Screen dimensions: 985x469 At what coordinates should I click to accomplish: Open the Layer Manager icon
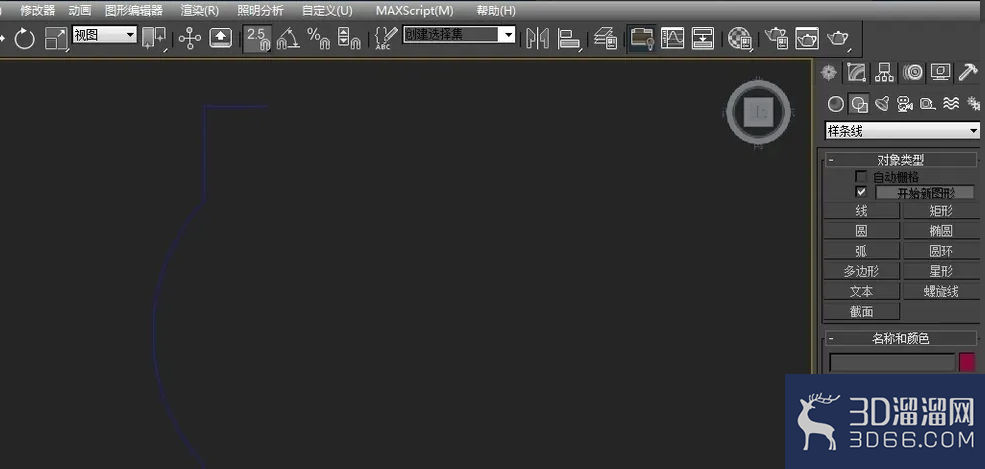606,38
